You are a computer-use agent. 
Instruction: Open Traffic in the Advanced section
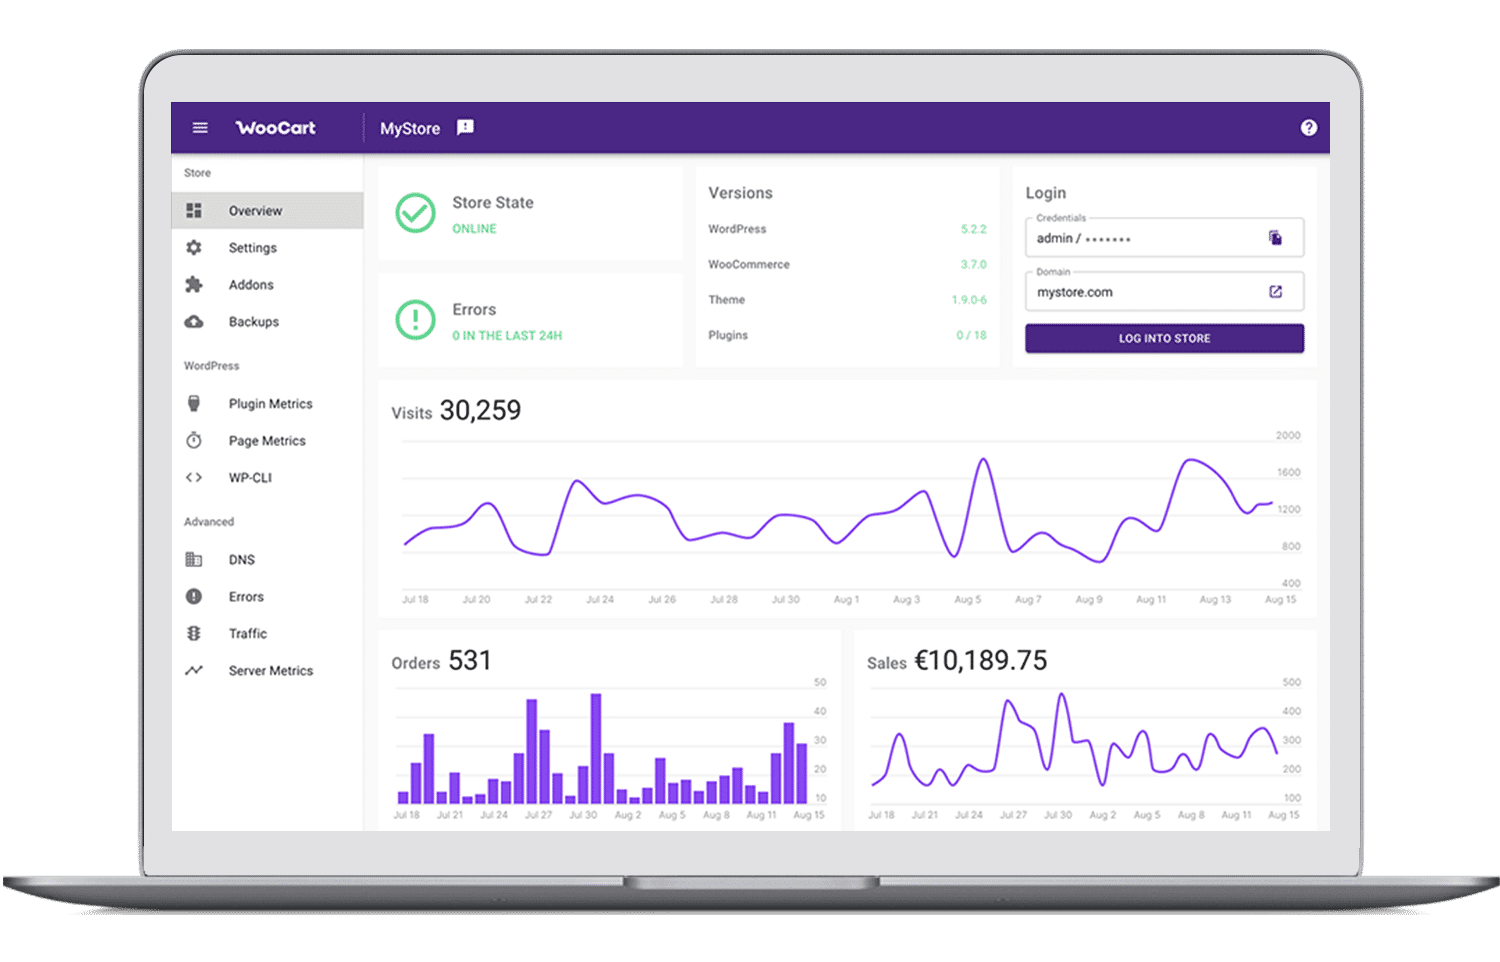click(267, 633)
